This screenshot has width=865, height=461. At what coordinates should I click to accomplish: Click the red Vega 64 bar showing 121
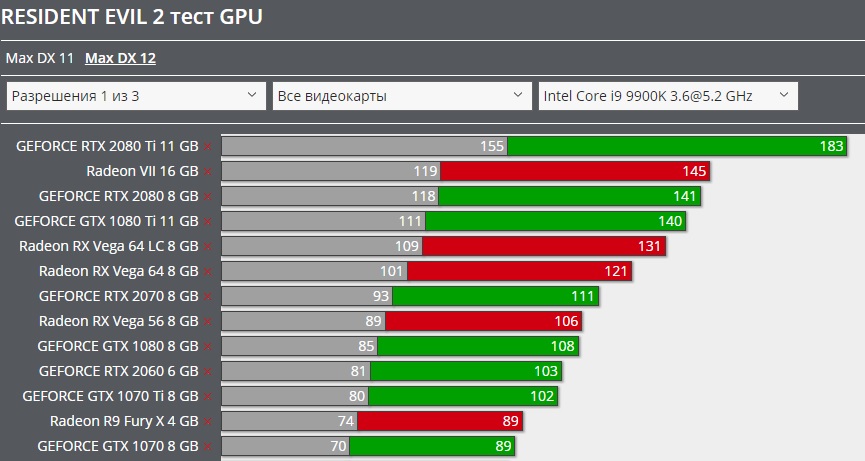(519, 271)
